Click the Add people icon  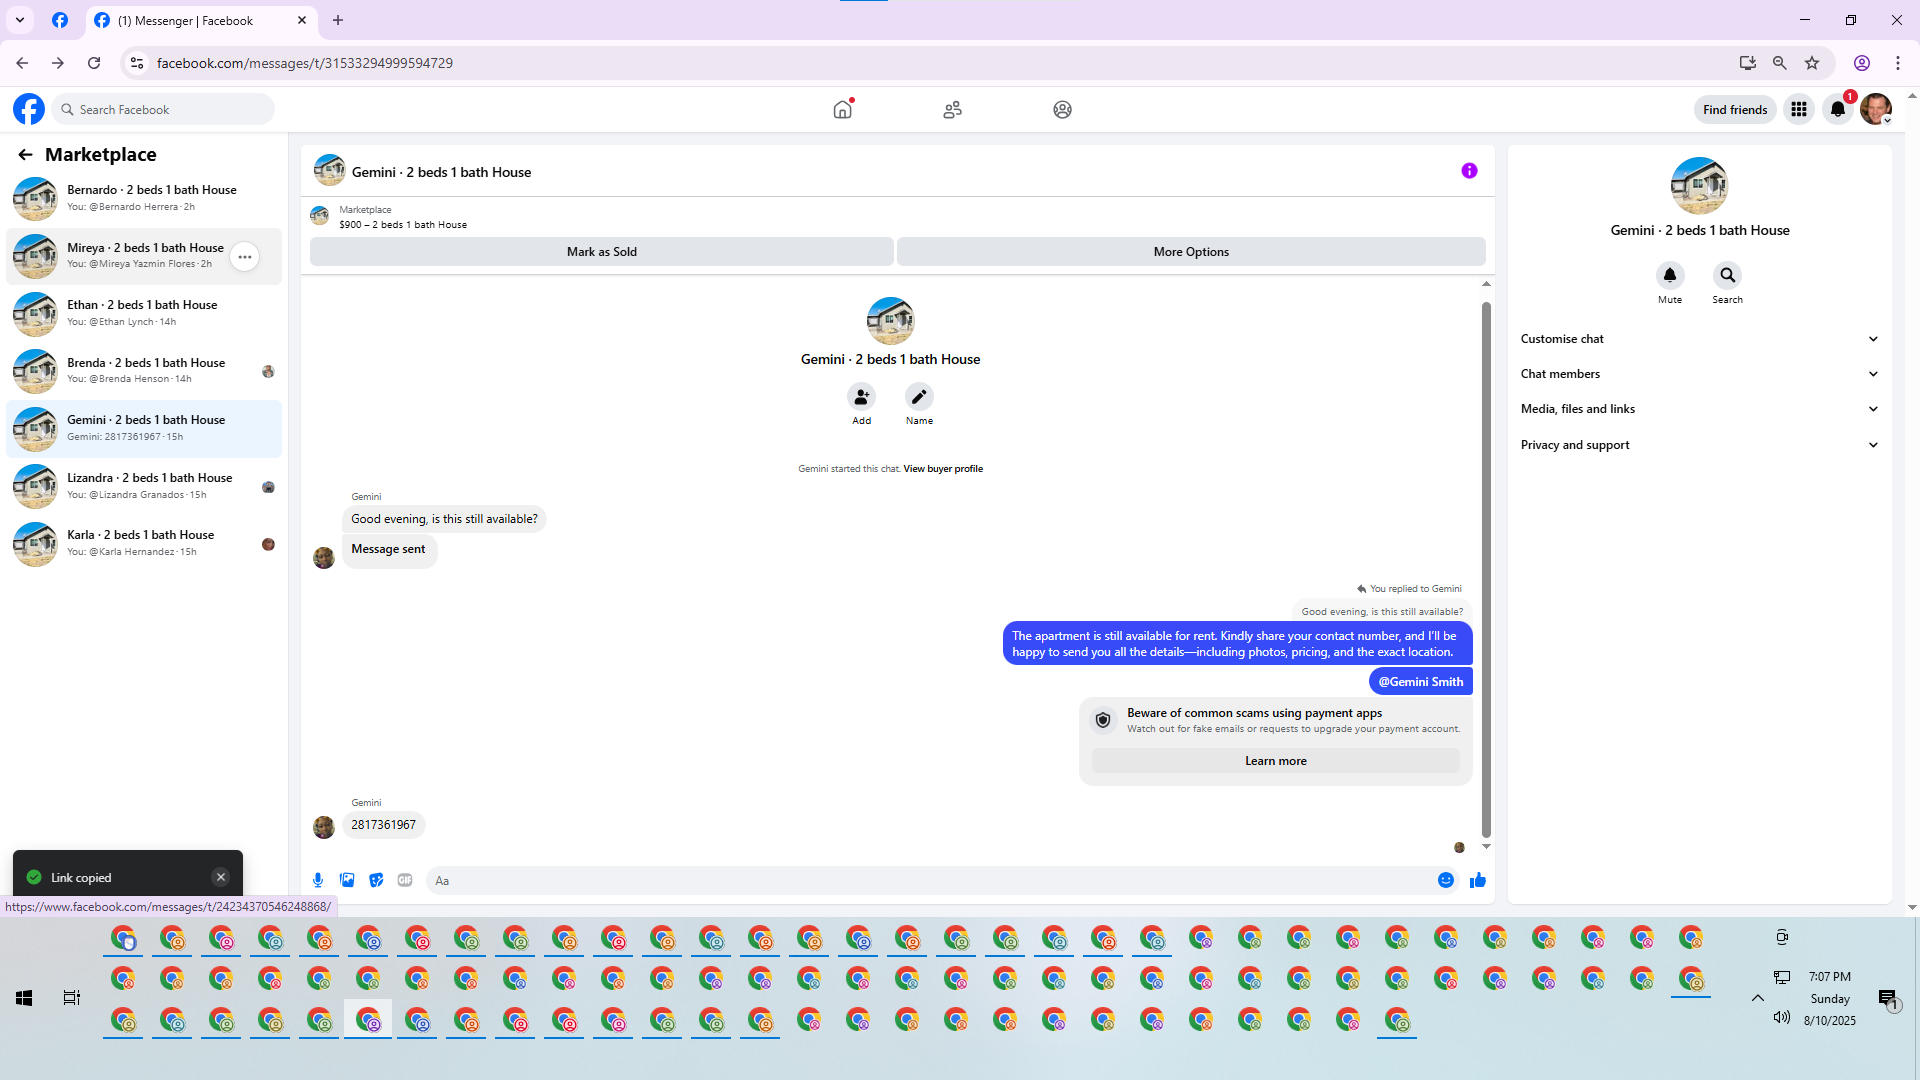pyautogui.click(x=861, y=397)
